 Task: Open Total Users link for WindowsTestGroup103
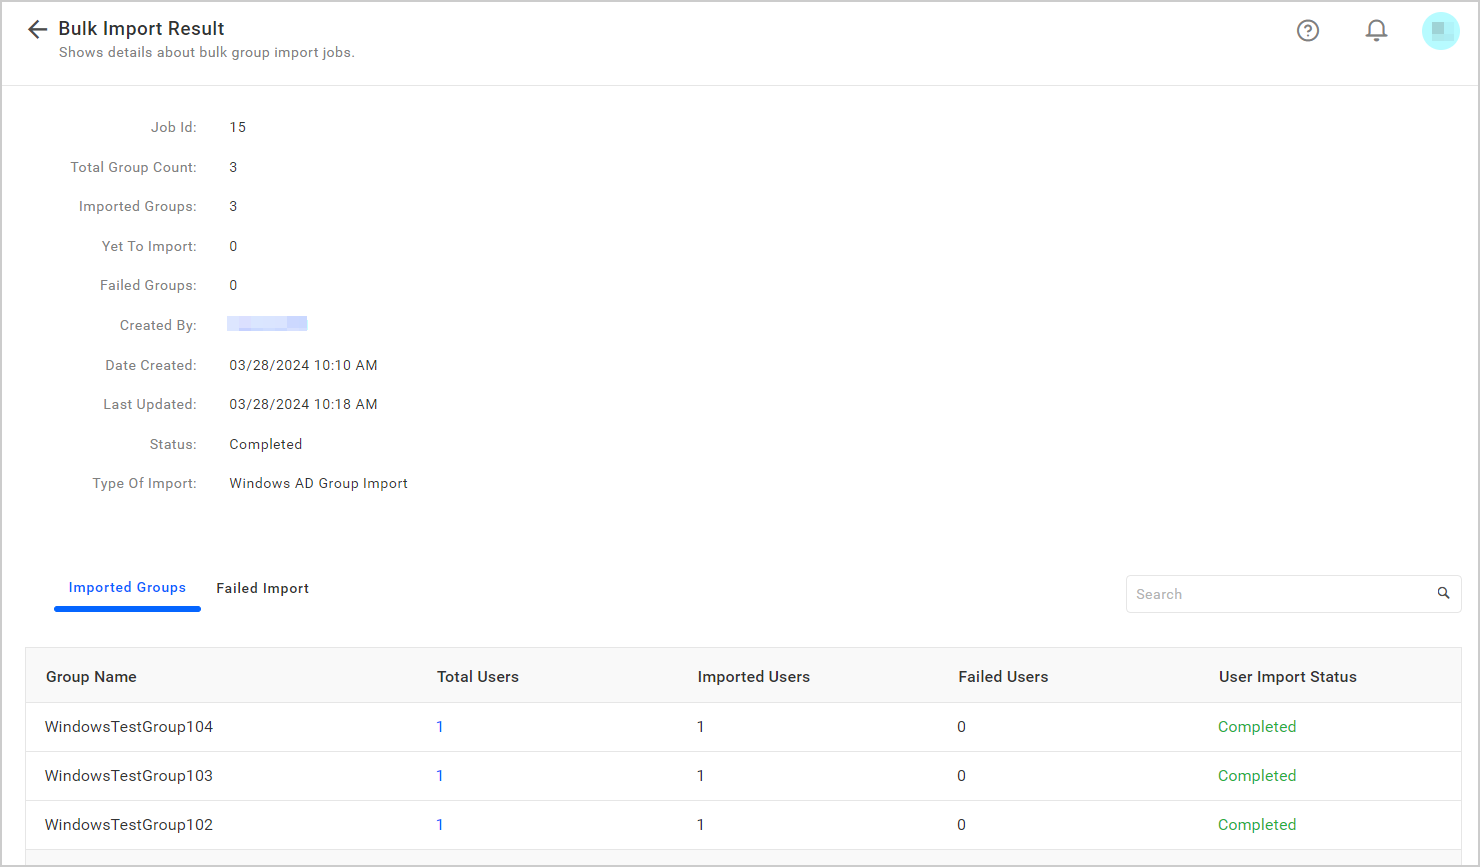click(440, 776)
